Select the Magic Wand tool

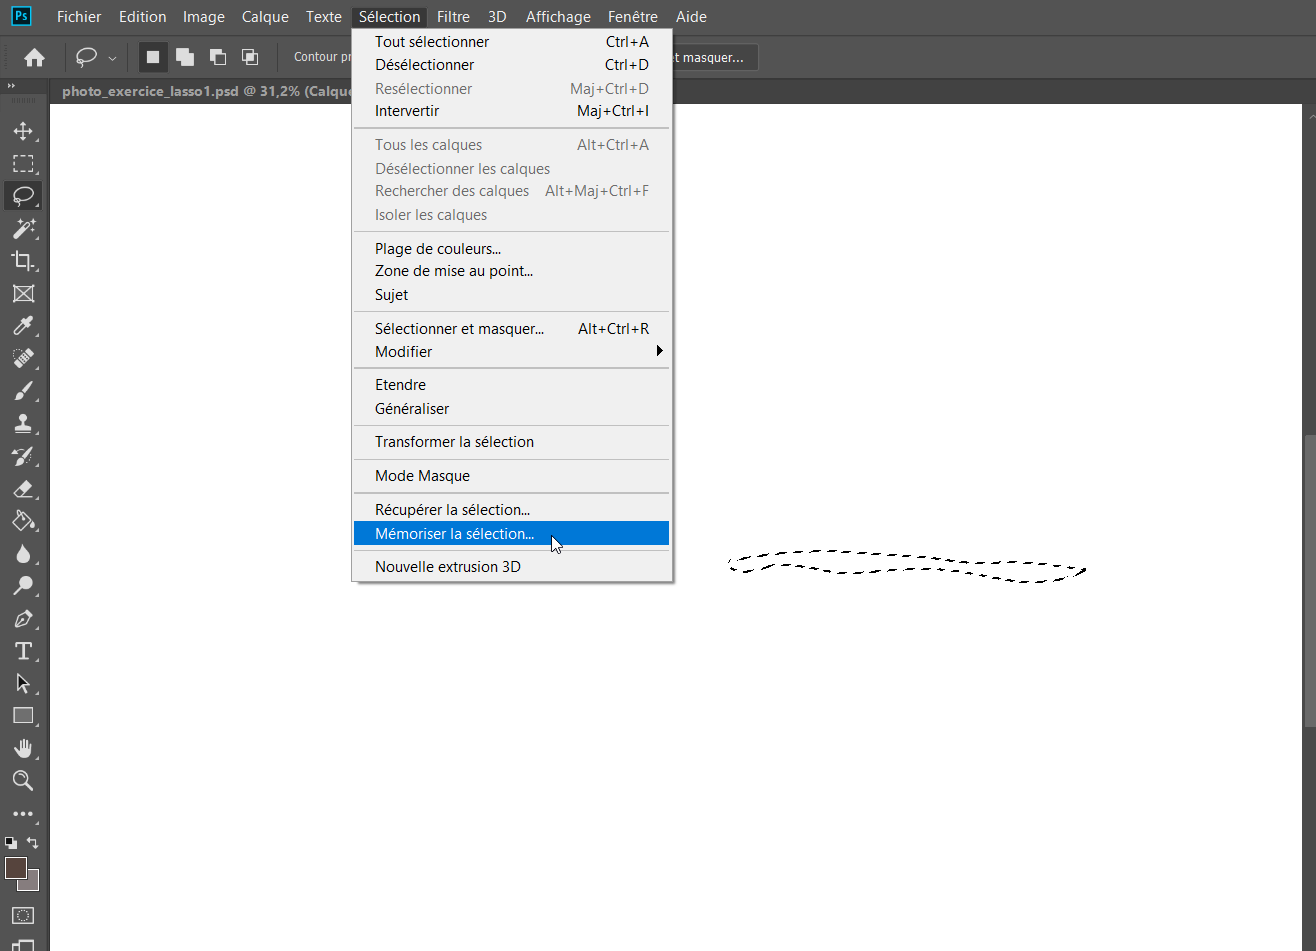pos(23,228)
